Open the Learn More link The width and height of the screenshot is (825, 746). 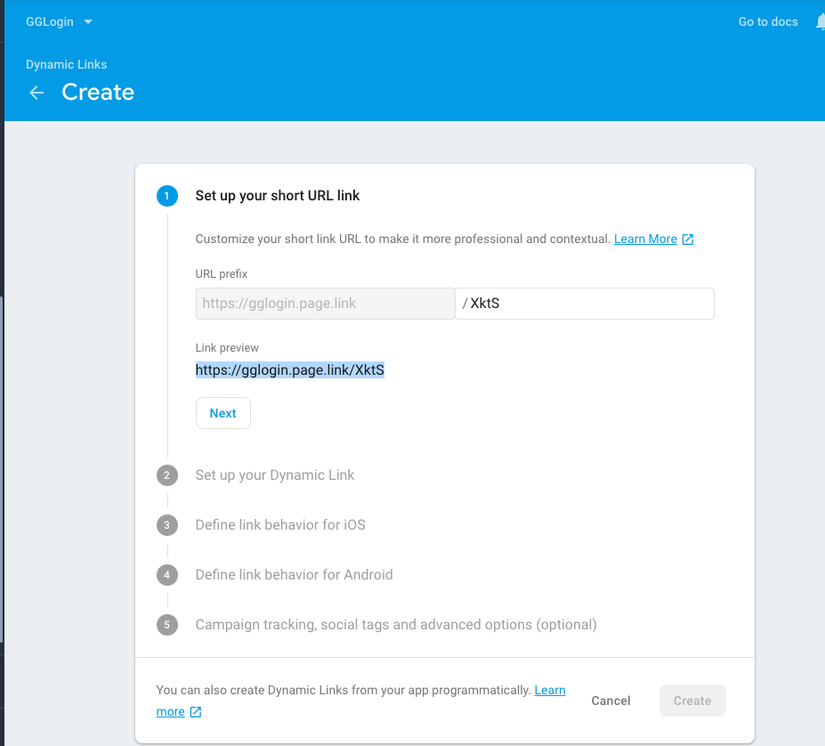645,240
